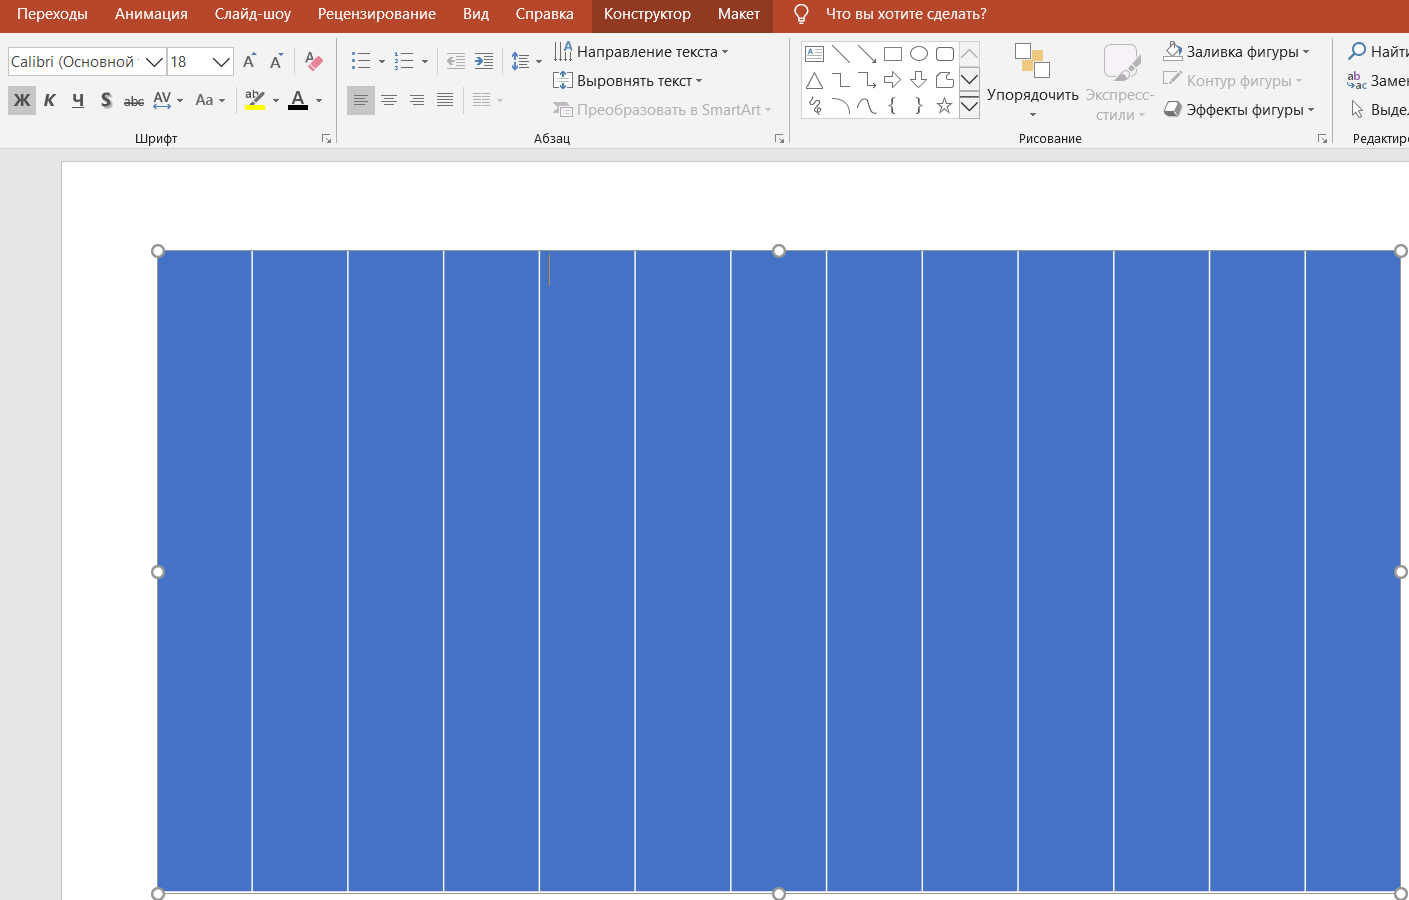Click the Найти search button
1409x900 pixels.
pos(1378,52)
